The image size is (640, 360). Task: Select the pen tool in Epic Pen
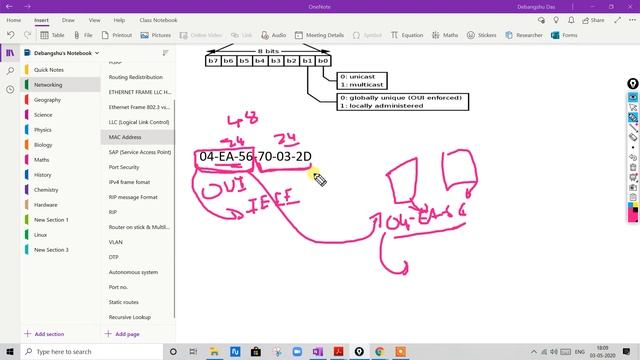(x=633, y=118)
